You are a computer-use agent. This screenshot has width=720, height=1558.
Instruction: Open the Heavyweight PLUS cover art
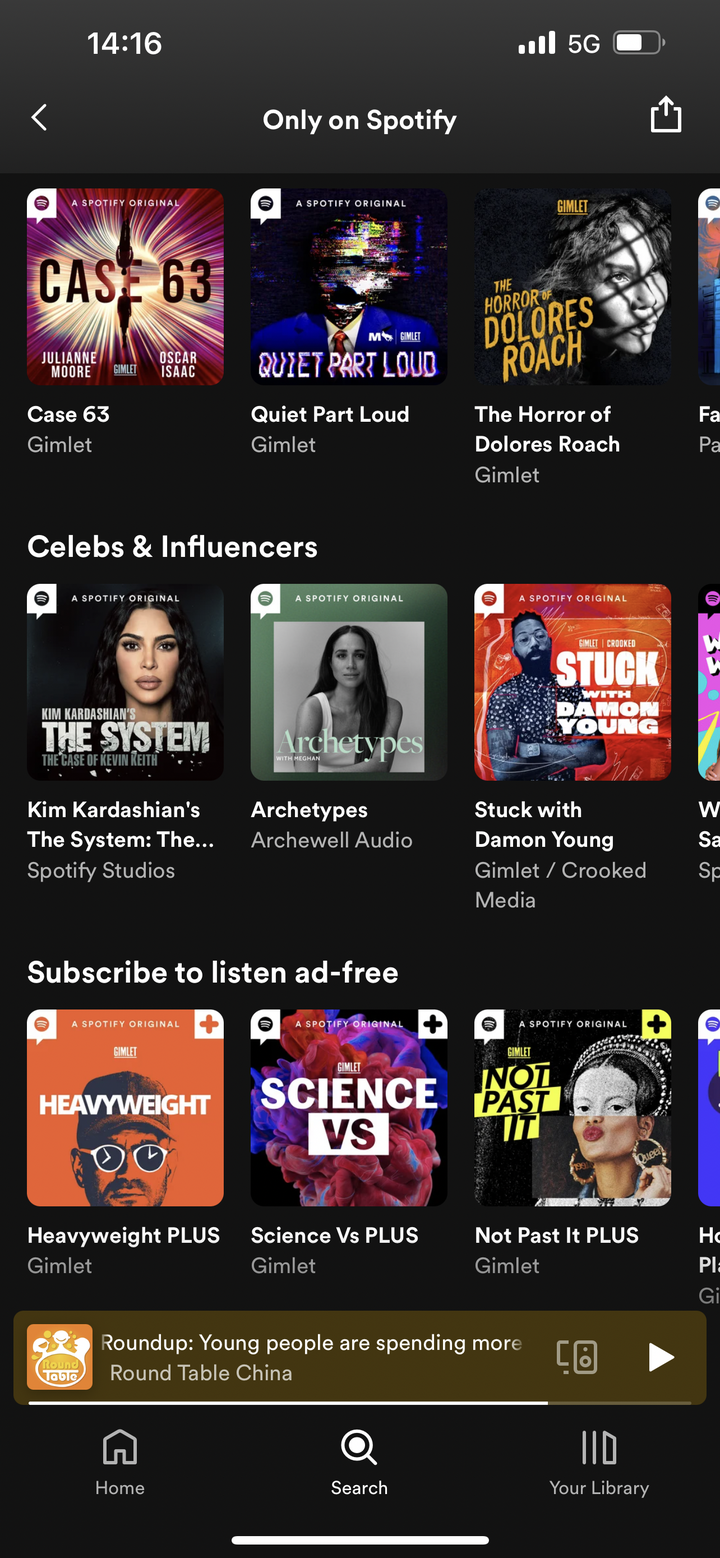[125, 1108]
